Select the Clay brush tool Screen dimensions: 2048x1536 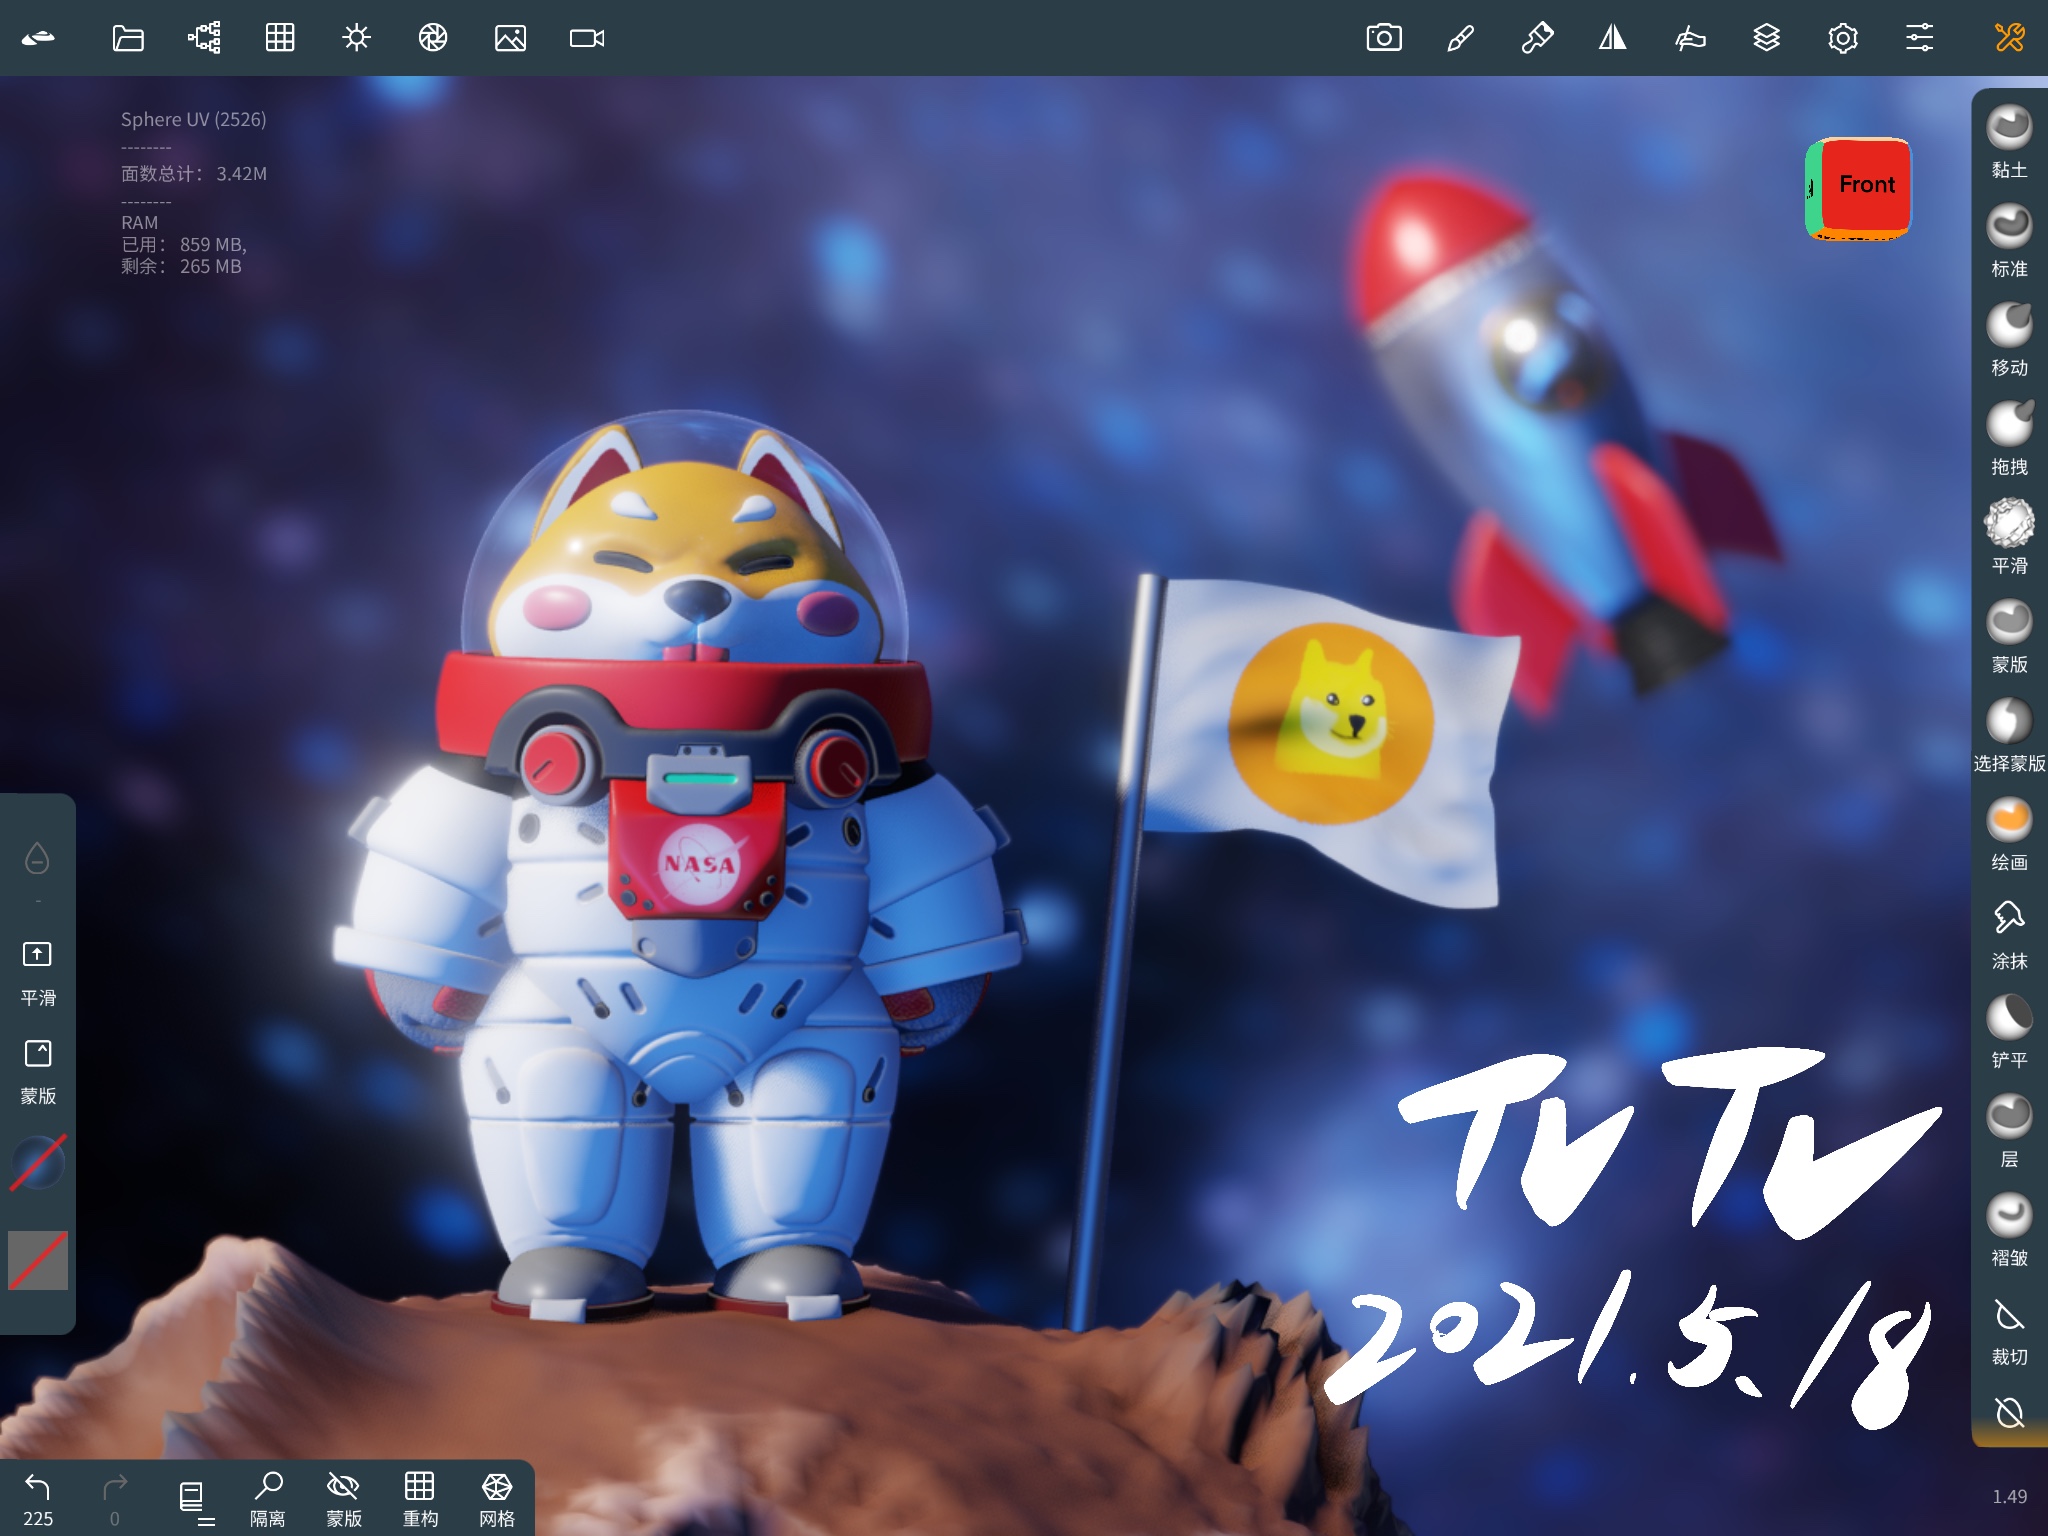[x=2008, y=128]
